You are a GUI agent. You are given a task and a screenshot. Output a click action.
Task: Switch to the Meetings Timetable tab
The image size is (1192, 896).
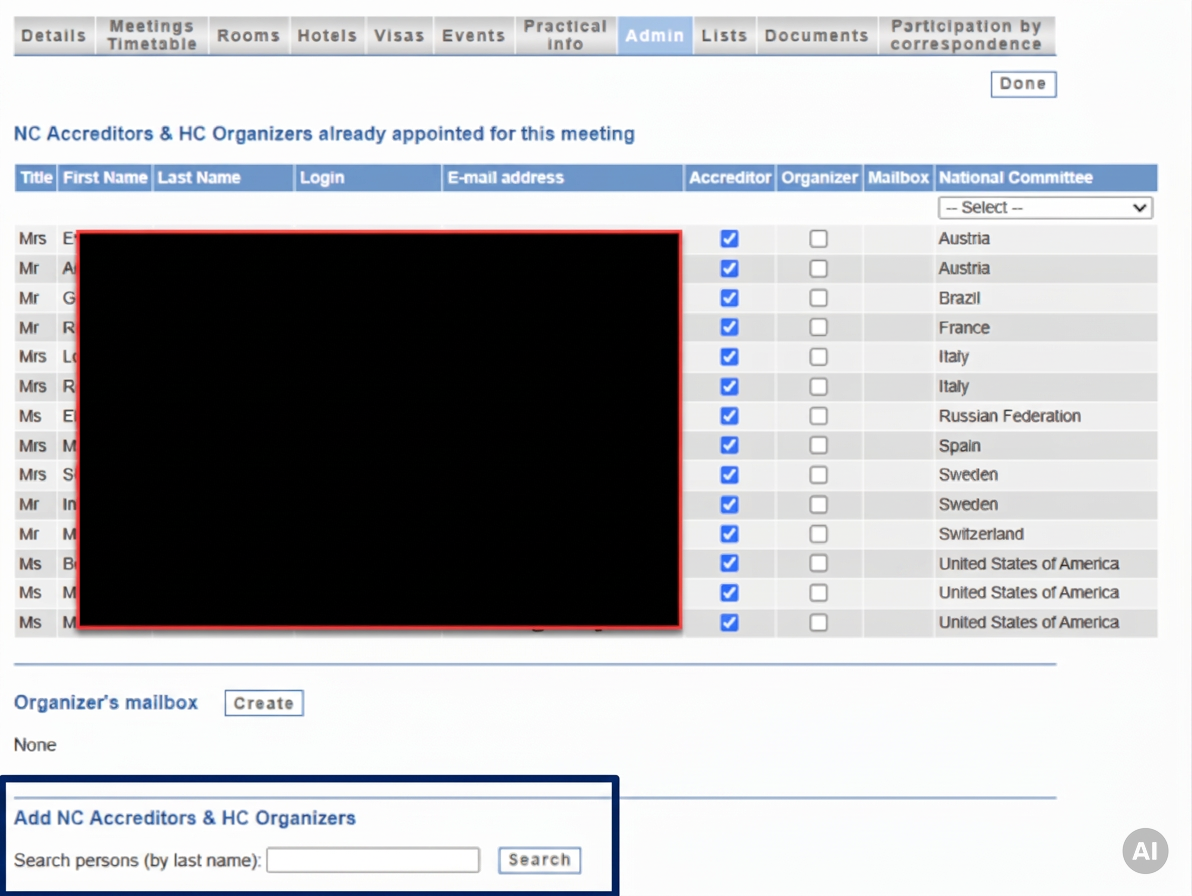(x=152, y=36)
